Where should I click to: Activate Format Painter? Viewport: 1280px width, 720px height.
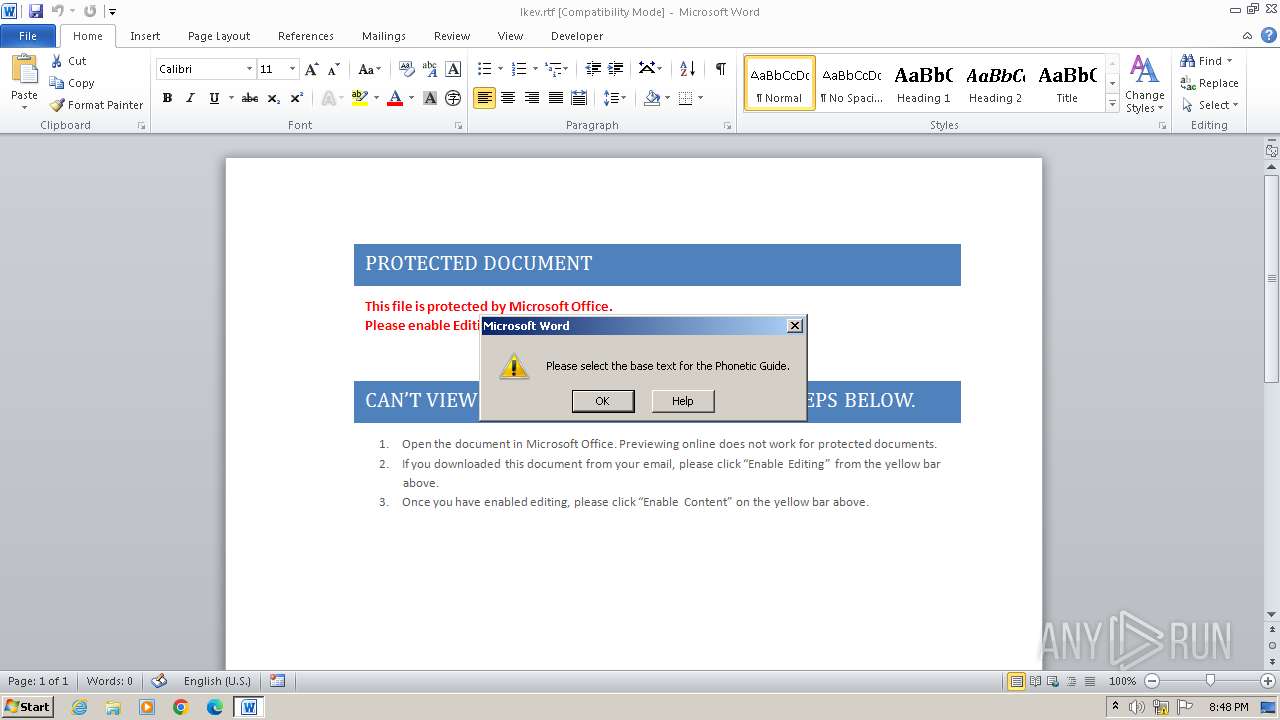point(97,105)
